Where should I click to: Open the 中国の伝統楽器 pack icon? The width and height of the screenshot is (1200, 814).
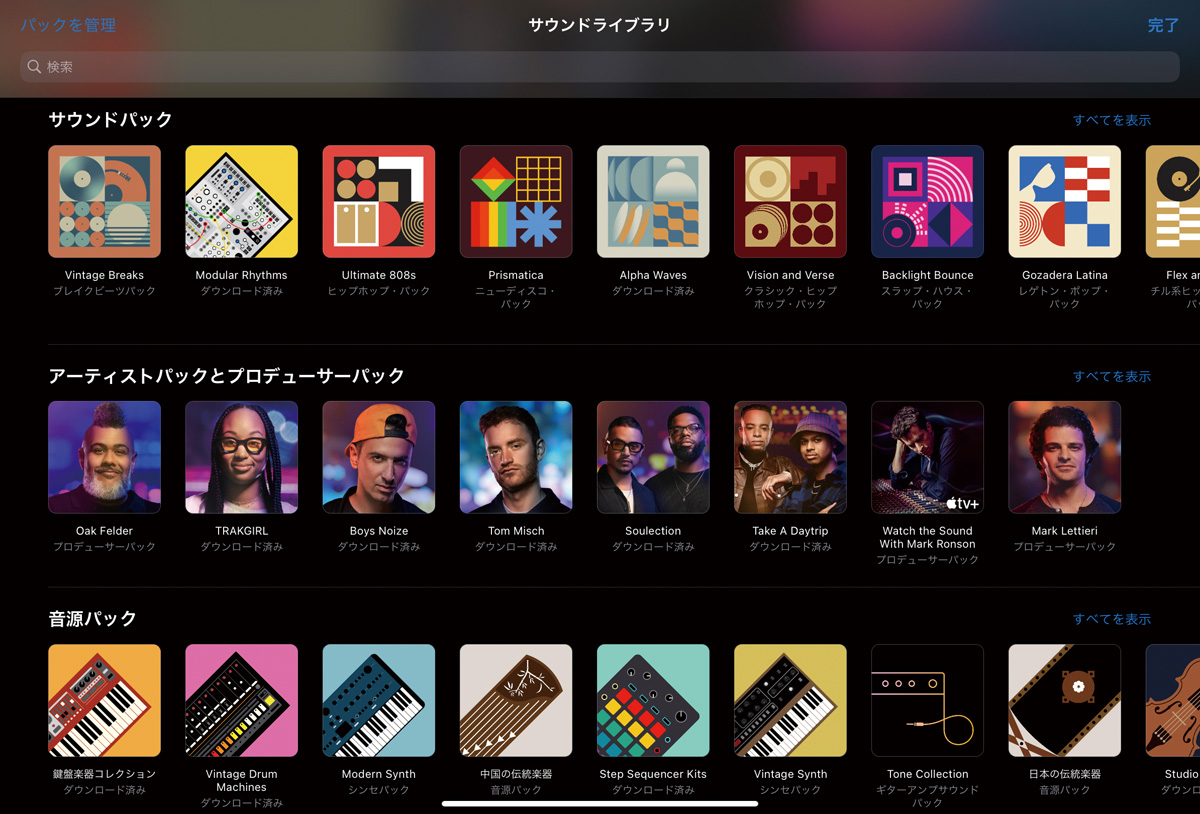click(516, 700)
